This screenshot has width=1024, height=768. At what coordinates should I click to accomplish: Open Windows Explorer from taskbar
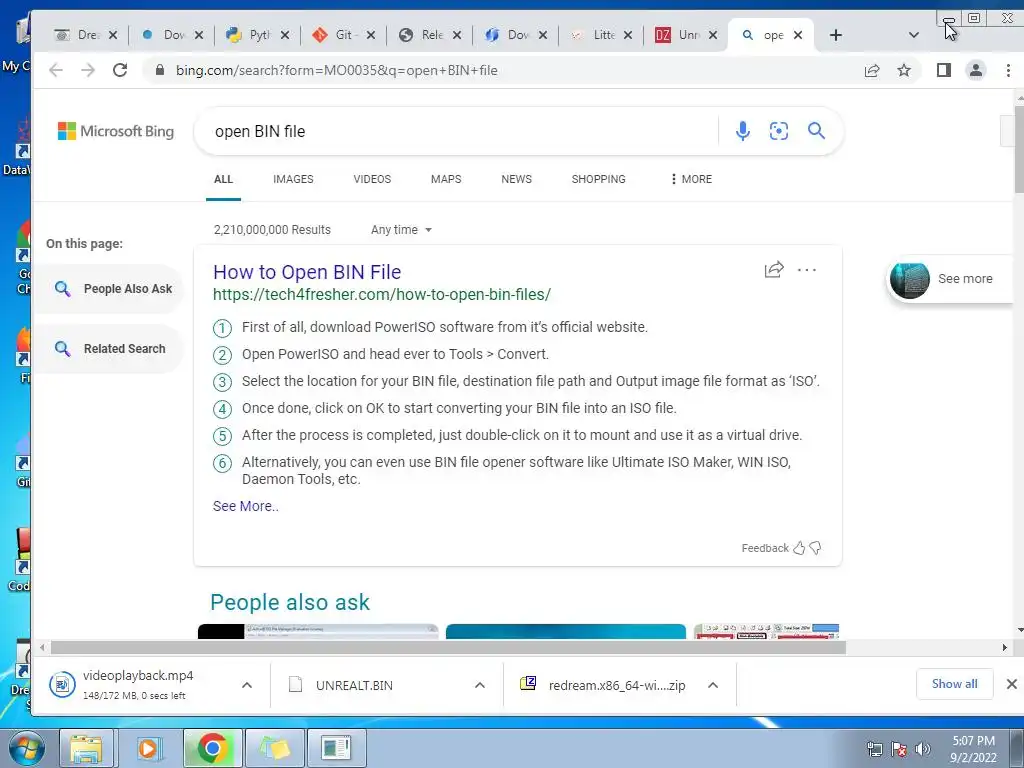pyautogui.click(x=86, y=748)
